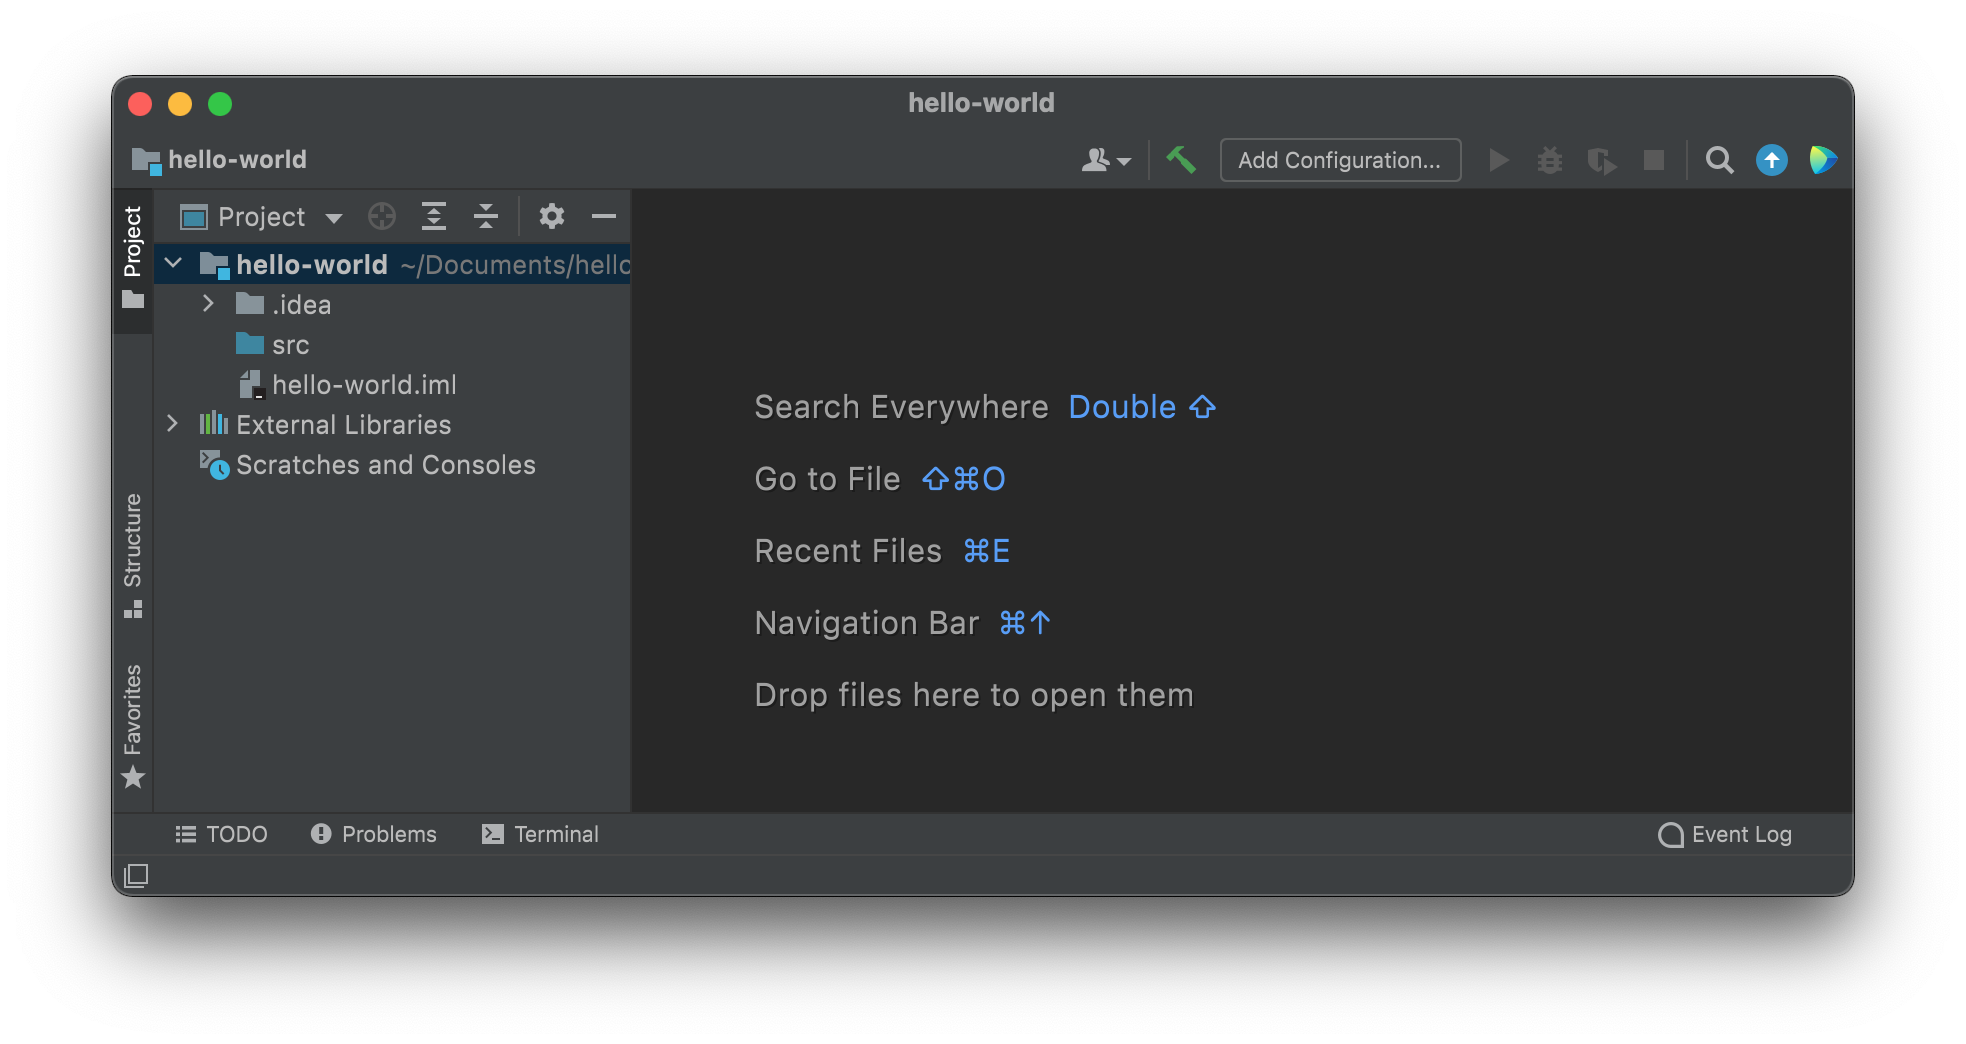Click the Navigation Bar hint text
Screen dimensions: 1966x1044
point(866,623)
